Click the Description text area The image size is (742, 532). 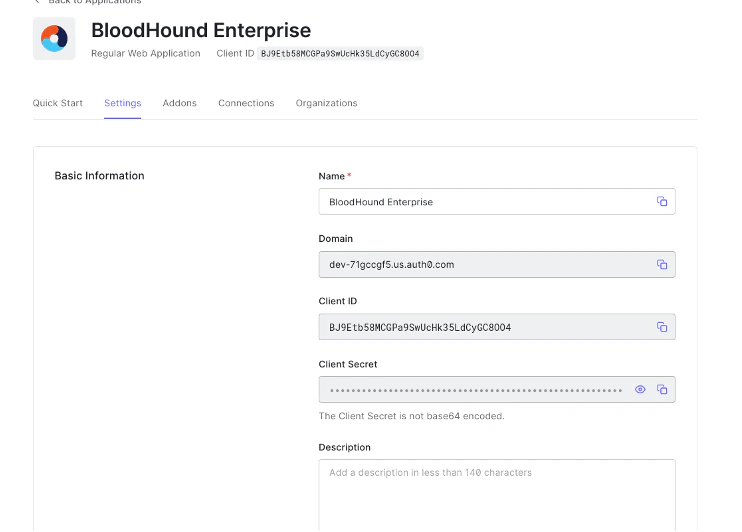[496, 495]
